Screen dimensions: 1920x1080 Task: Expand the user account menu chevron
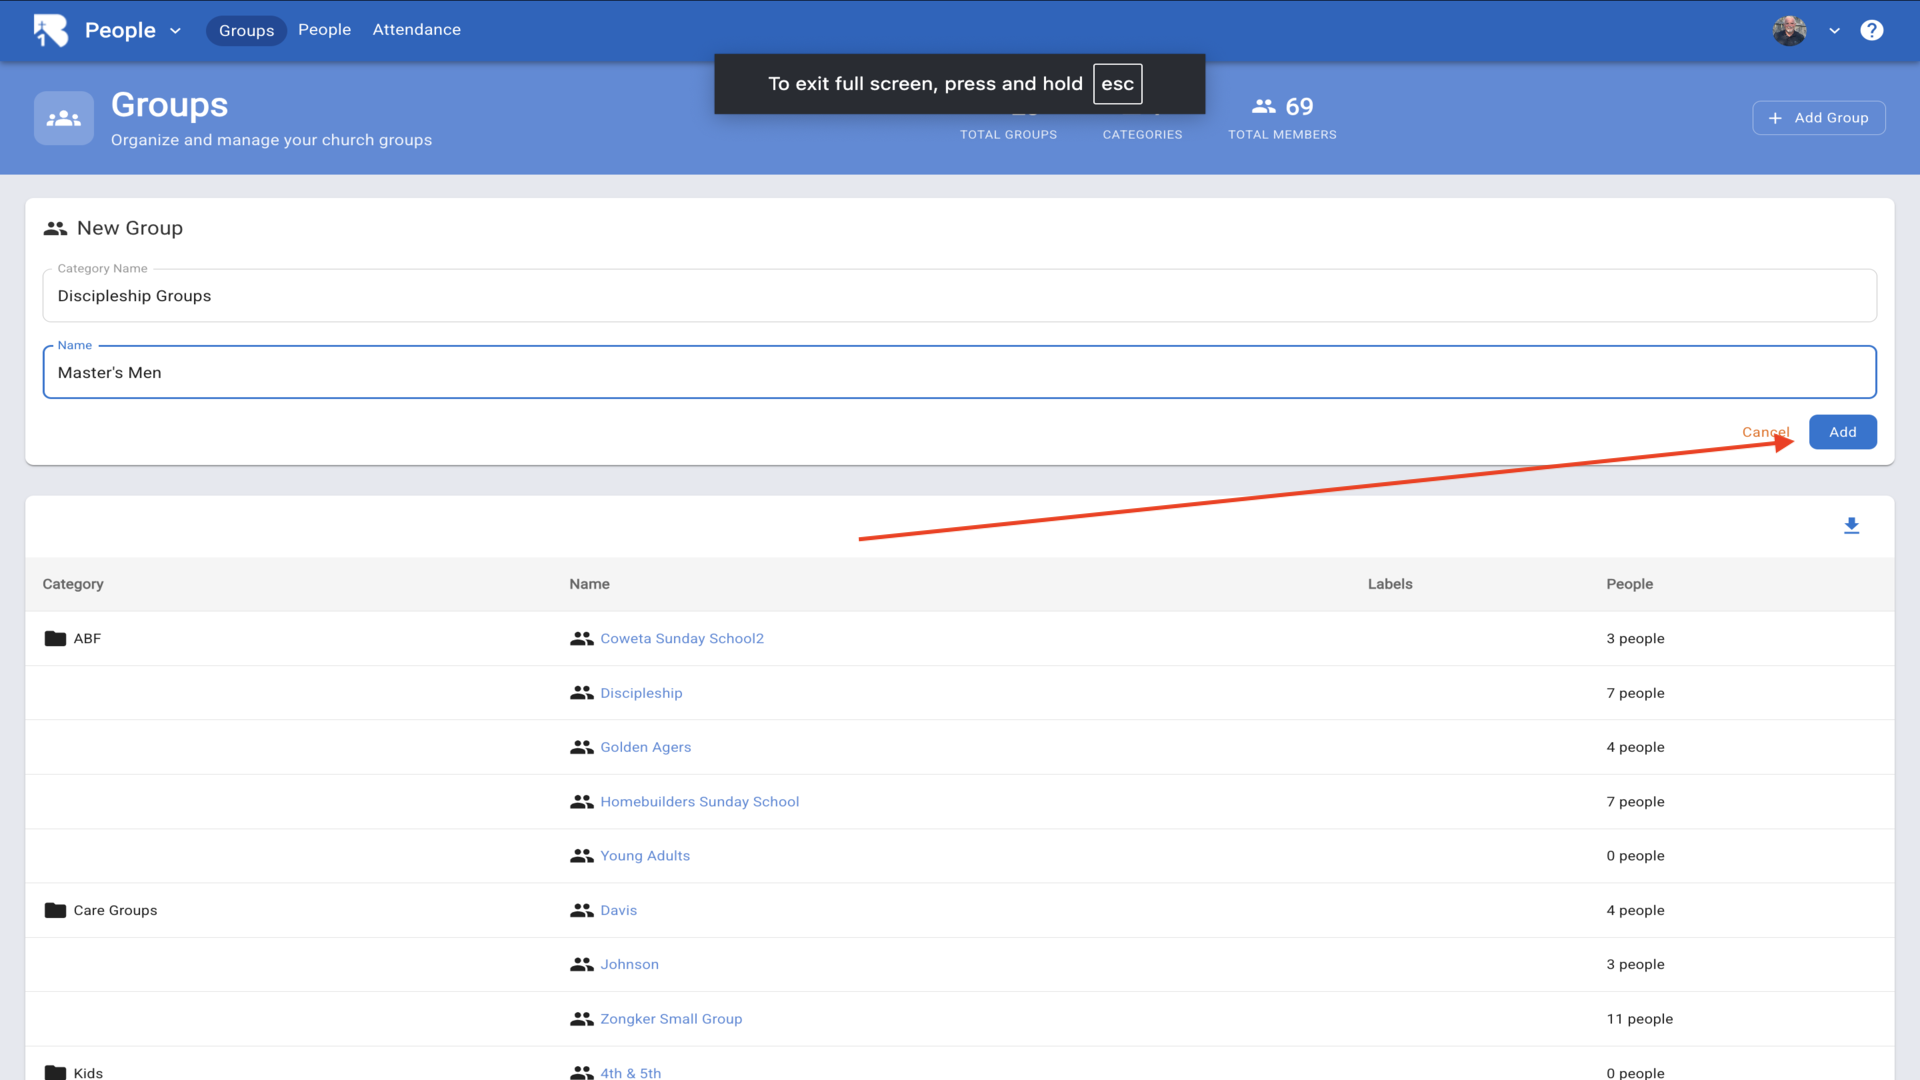(1834, 31)
